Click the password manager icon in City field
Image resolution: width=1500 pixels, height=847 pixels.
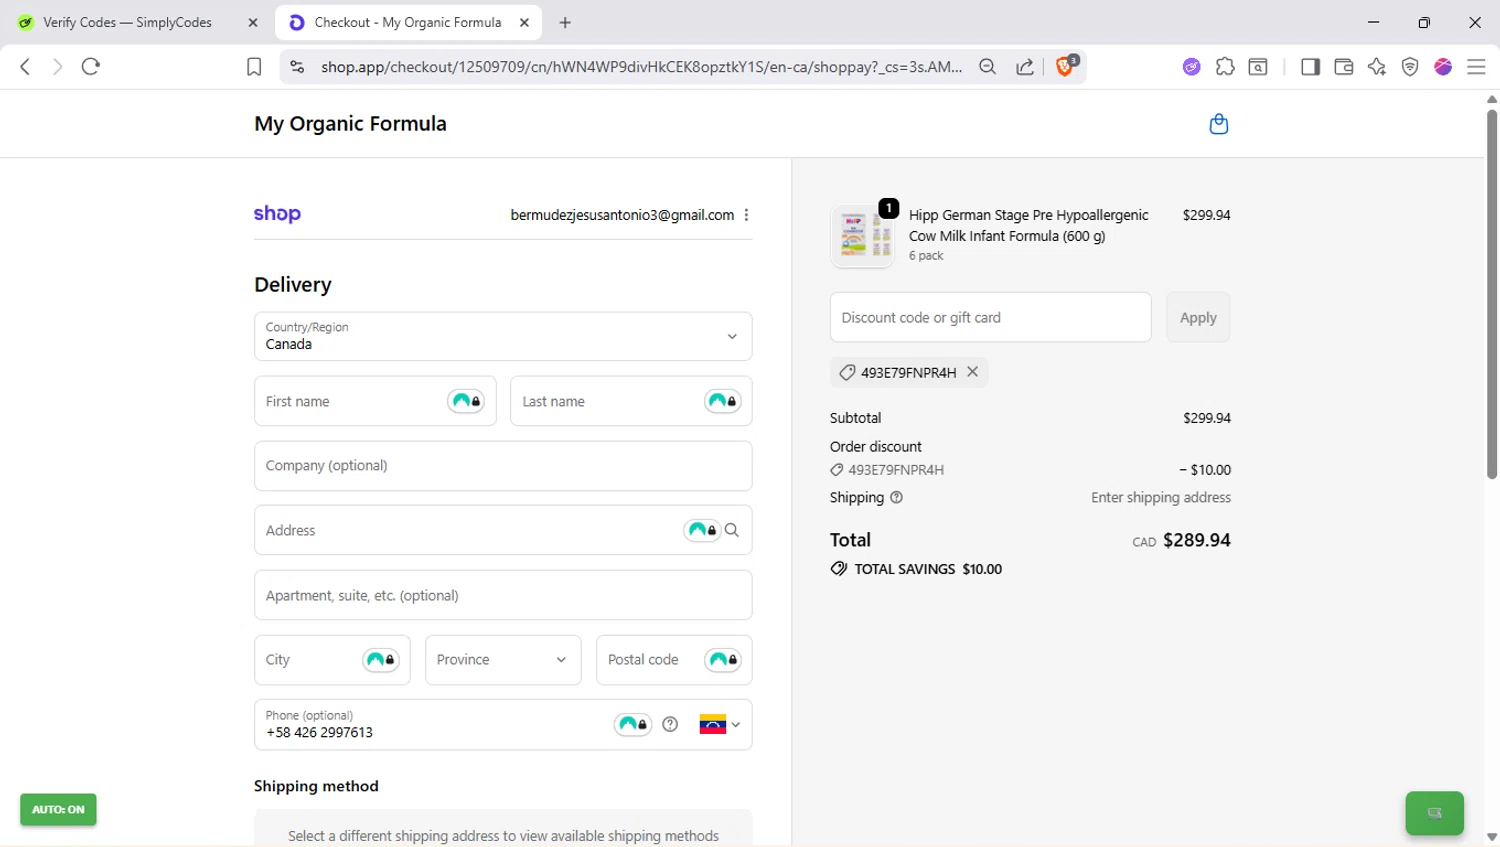pyautogui.click(x=381, y=660)
